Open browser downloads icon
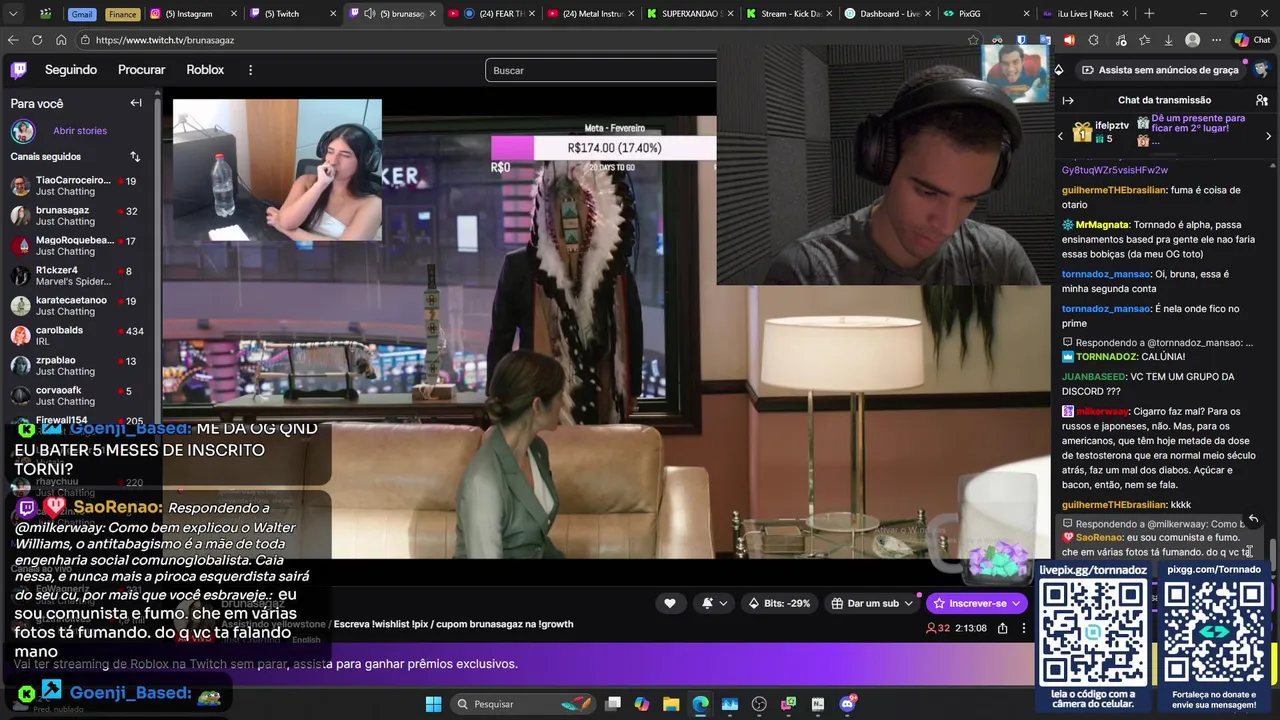The height and width of the screenshot is (720, 1280). 1168,40
